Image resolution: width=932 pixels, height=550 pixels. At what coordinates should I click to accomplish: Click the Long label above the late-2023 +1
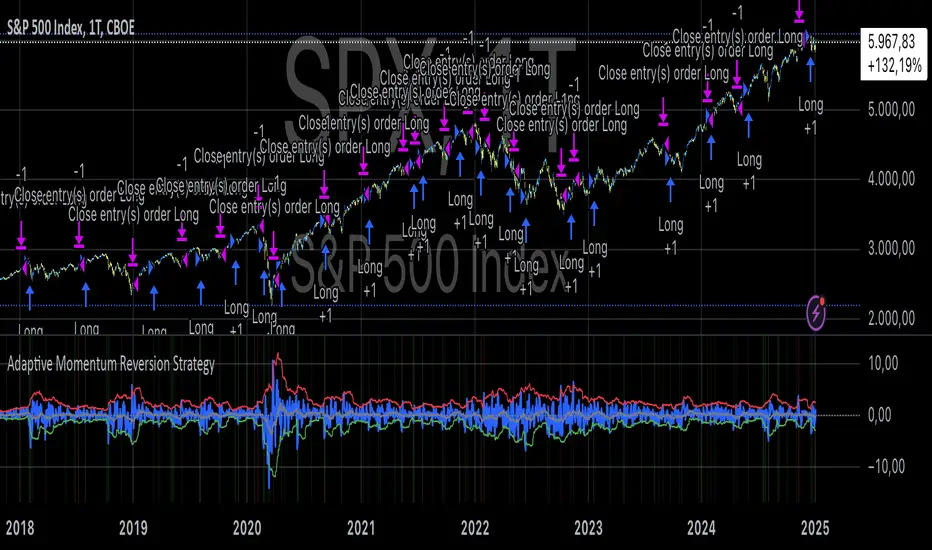point(670,225)
